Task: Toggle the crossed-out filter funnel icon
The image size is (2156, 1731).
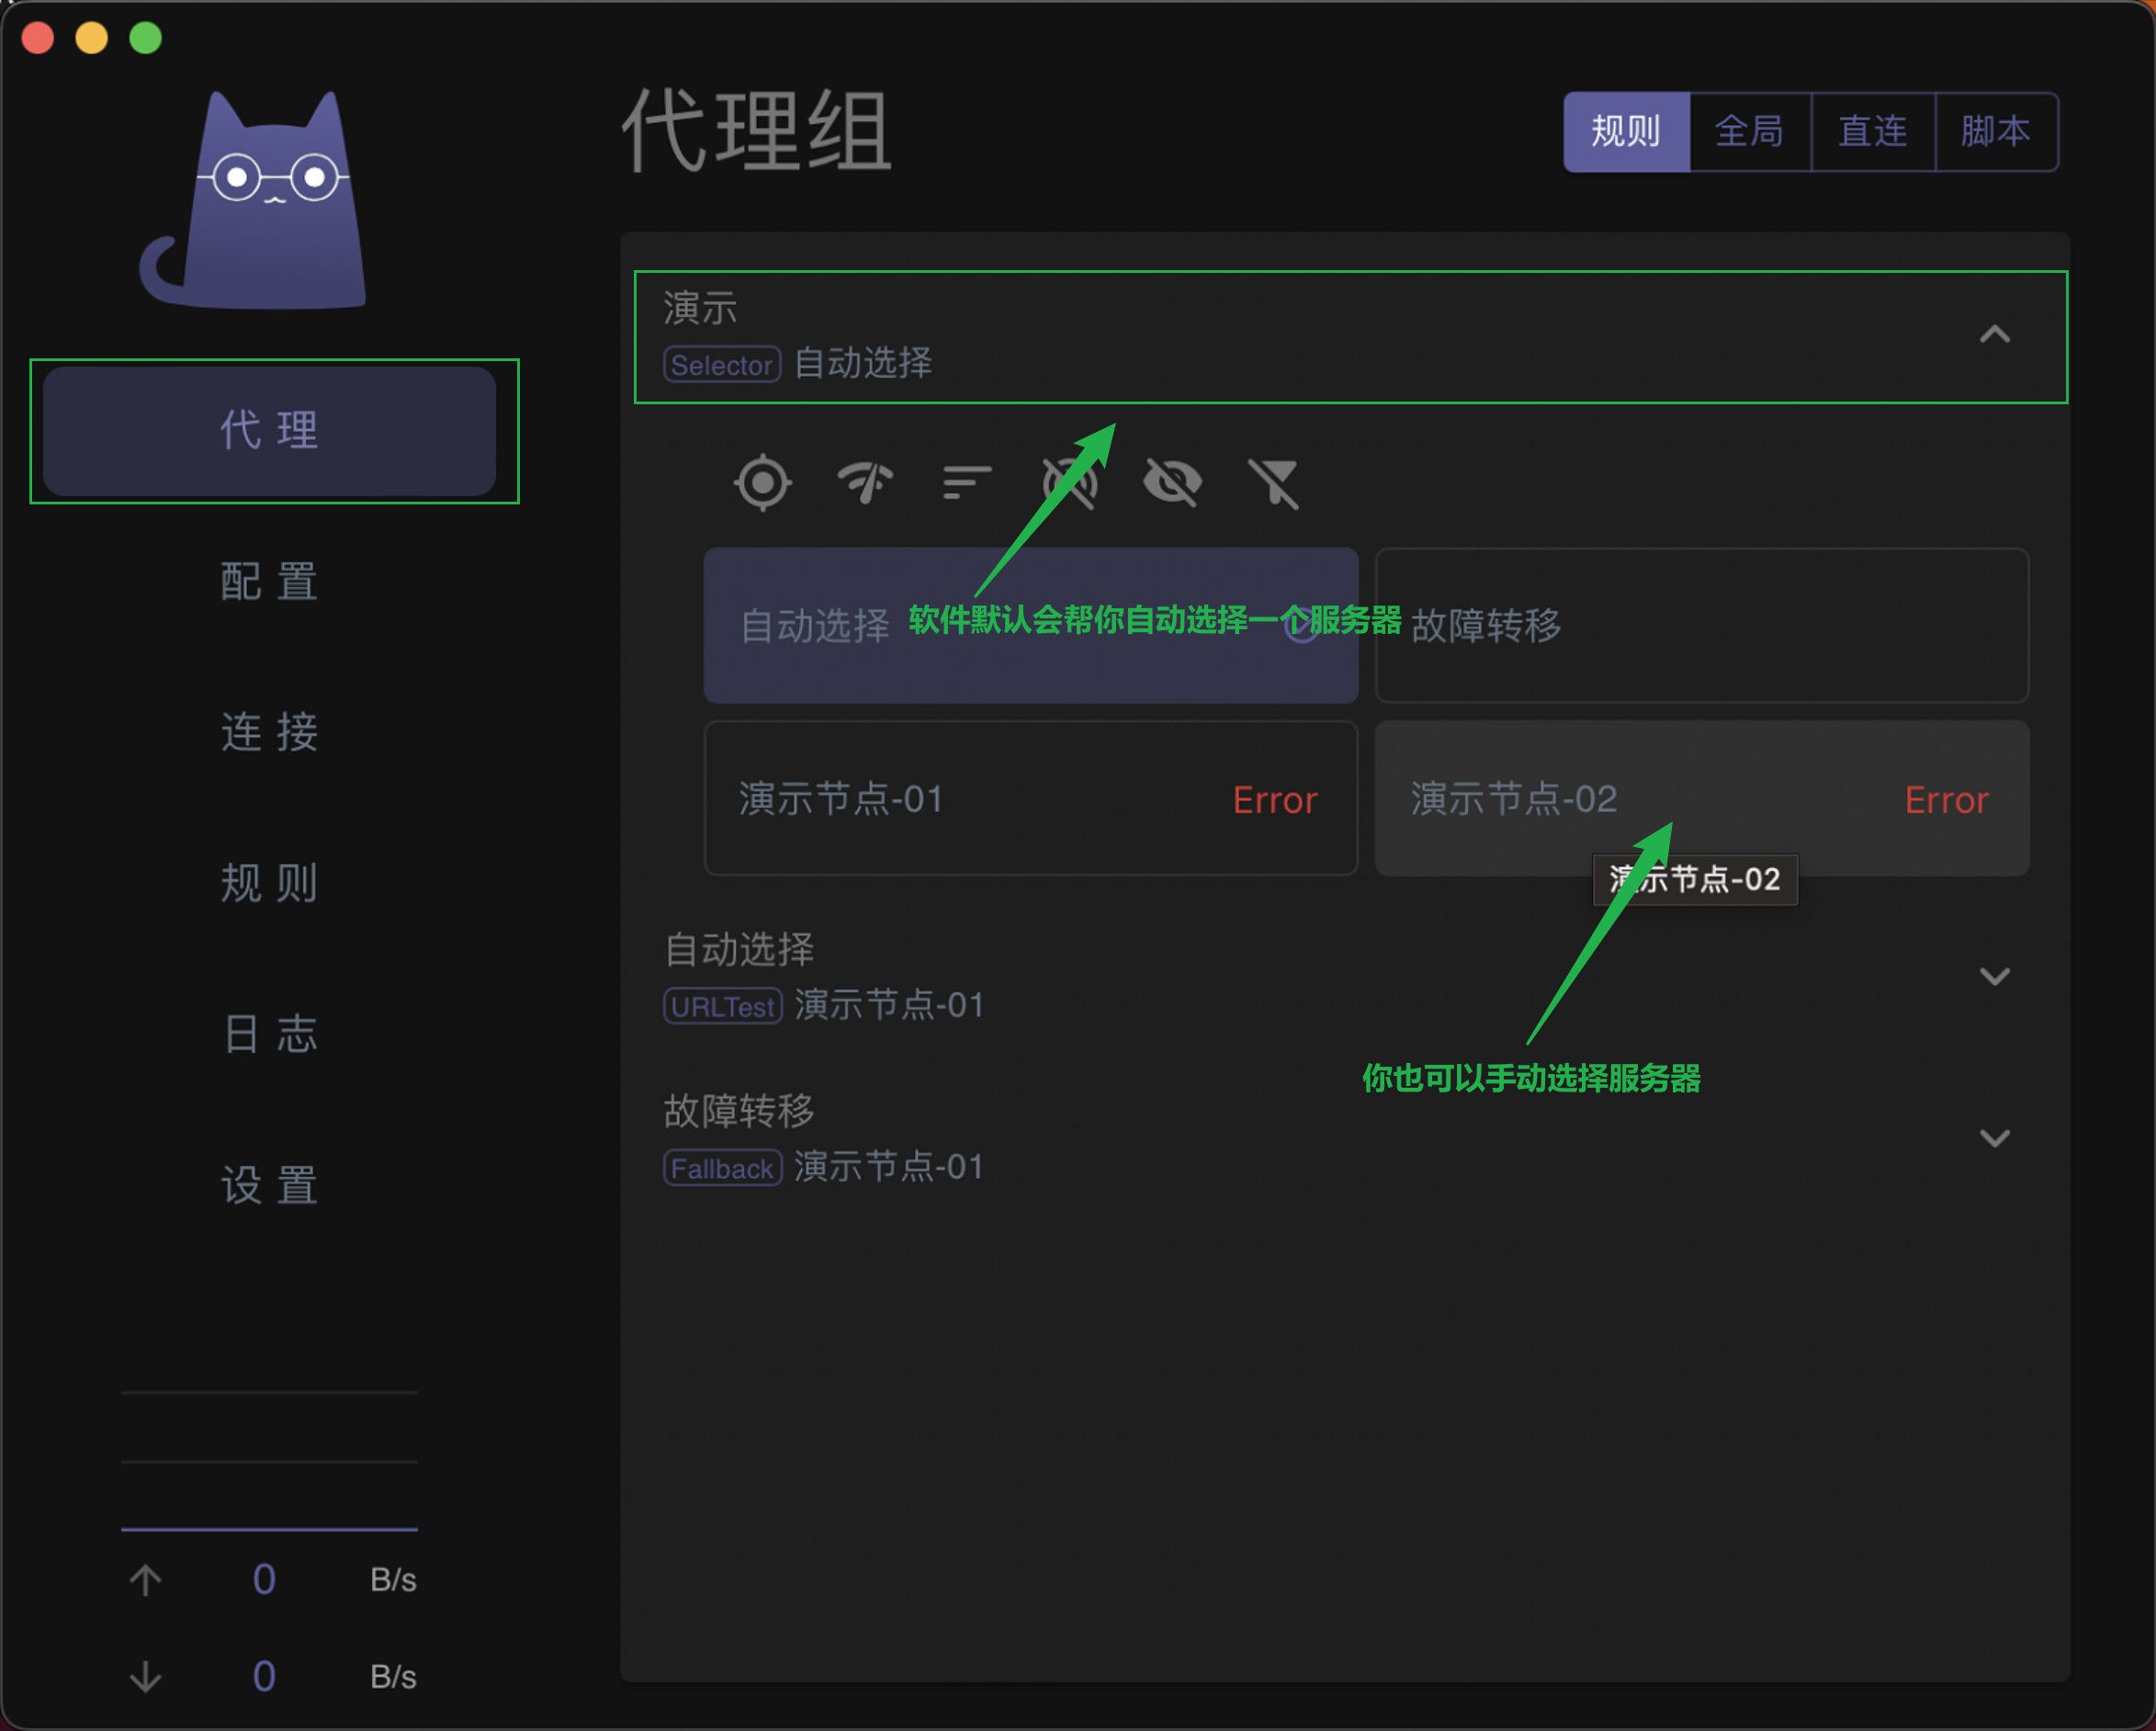Action: click(1274, 483)
